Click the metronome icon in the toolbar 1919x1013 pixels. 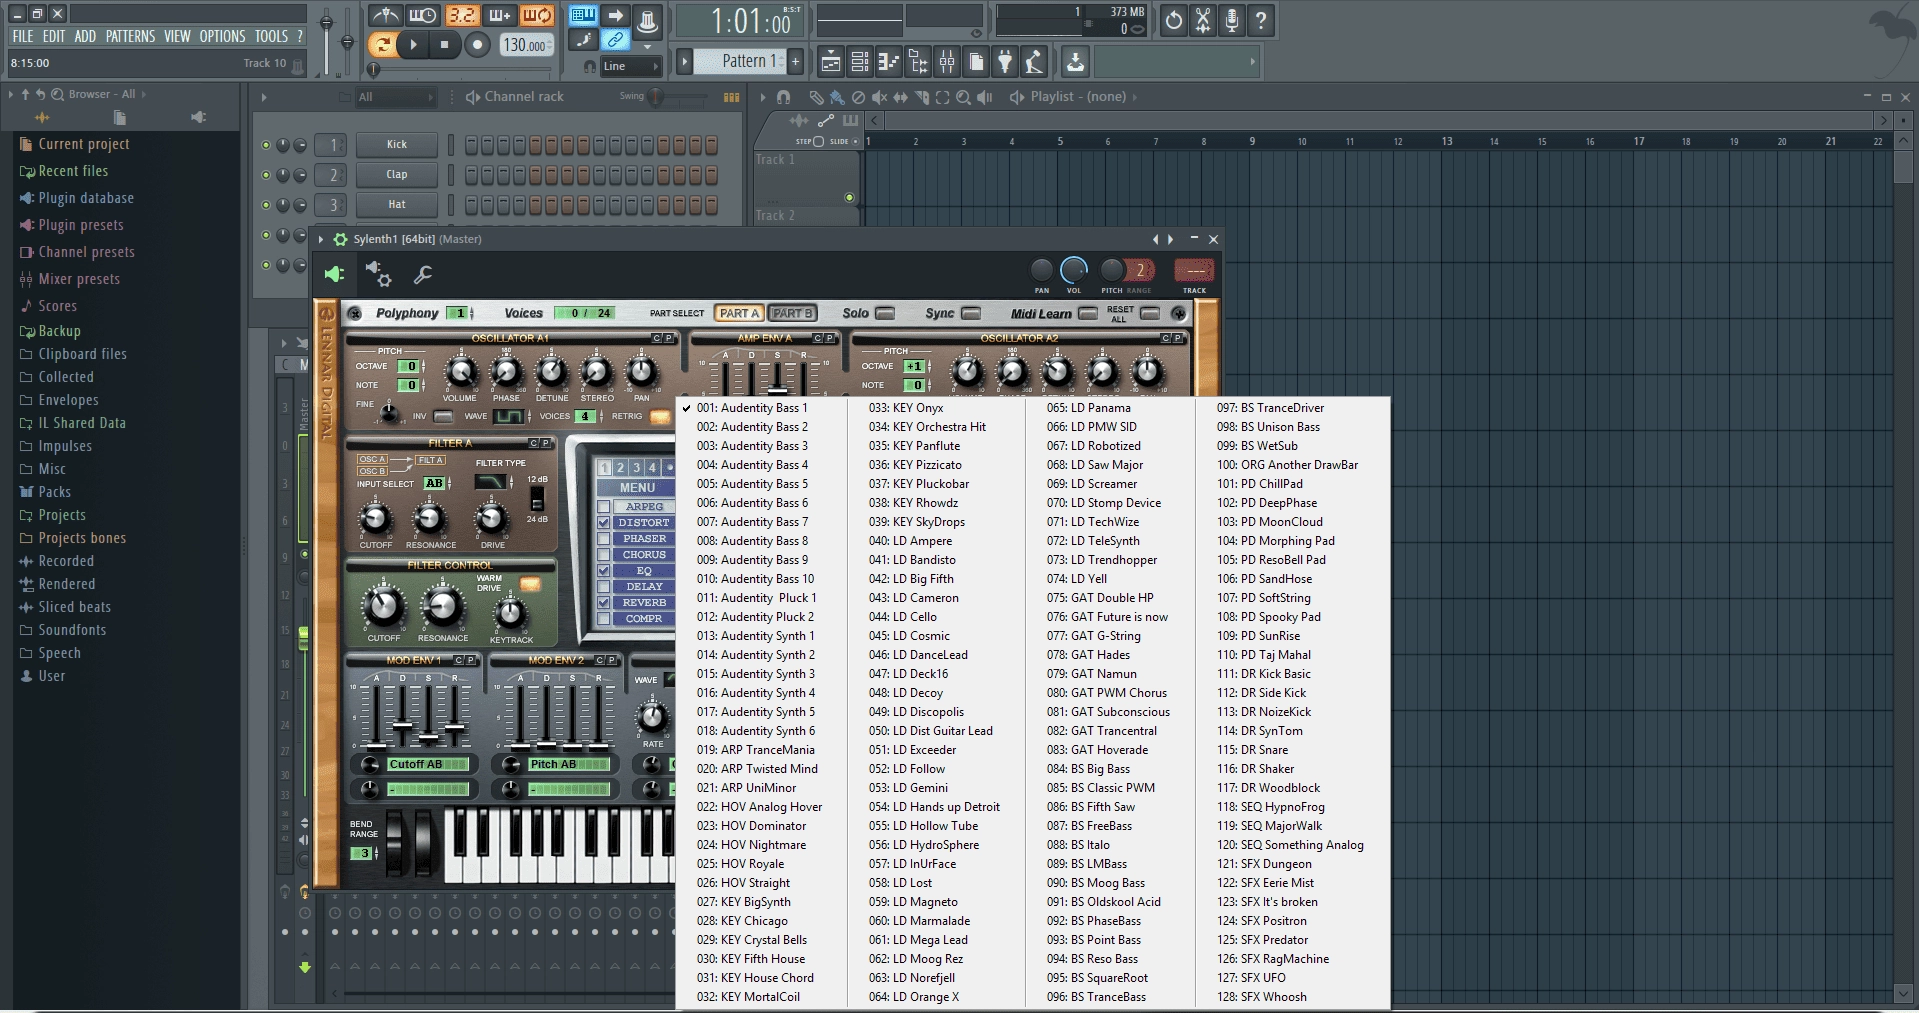(x=385, y=15)
